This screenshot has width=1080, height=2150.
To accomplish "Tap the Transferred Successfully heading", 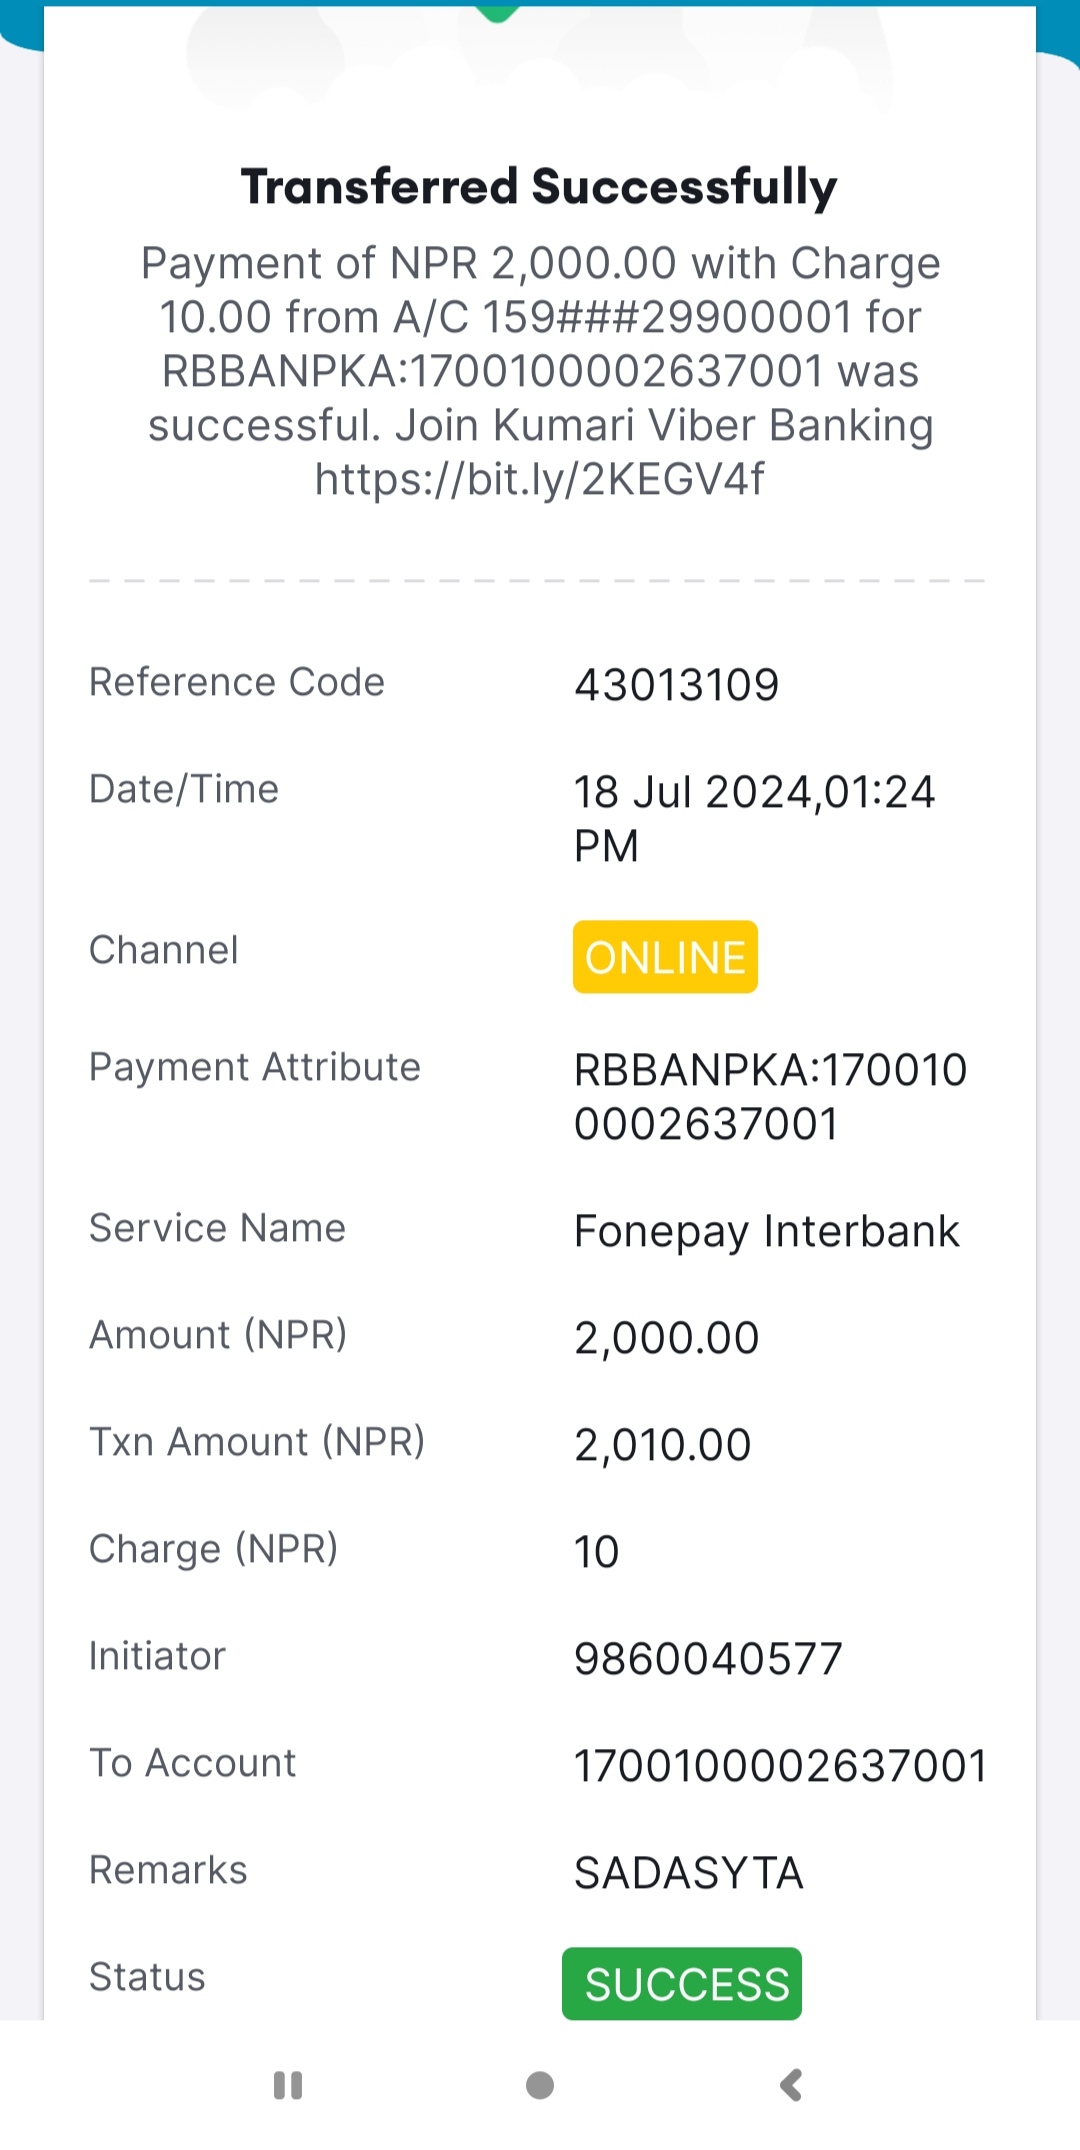I will pyautogui.click(x=539, y=187).
